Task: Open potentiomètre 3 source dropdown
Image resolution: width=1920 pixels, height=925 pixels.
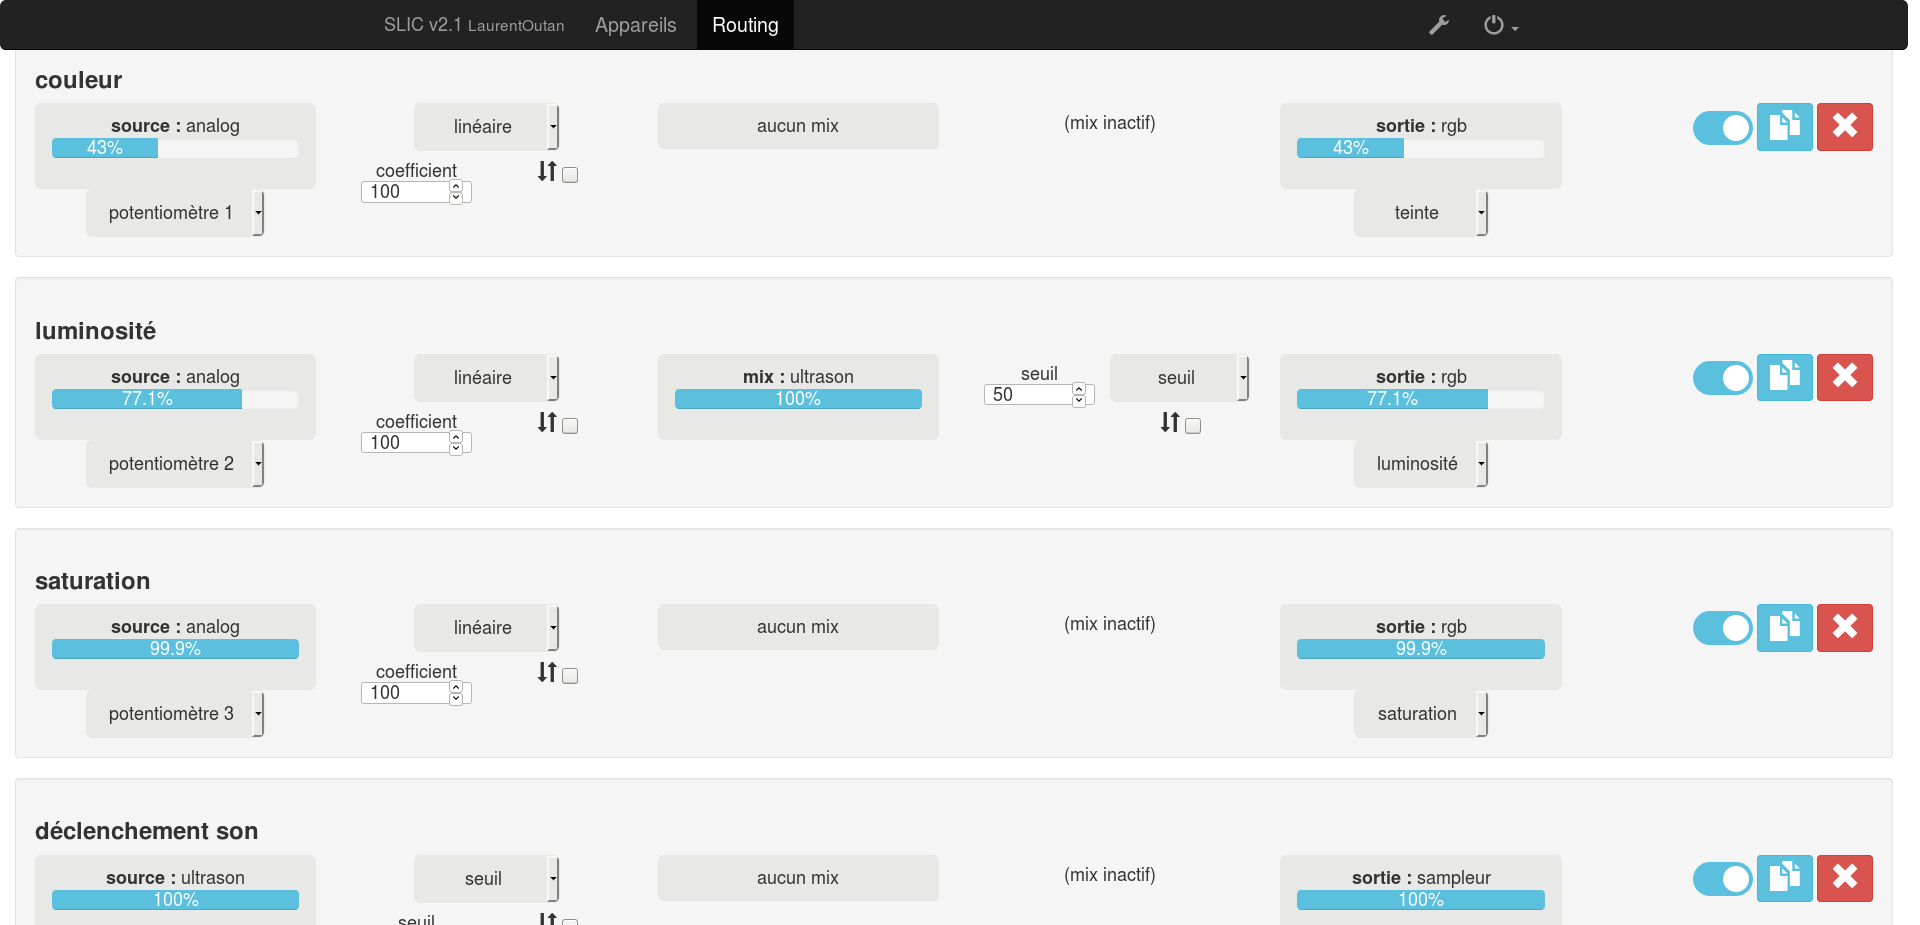Action: (175, 714)
